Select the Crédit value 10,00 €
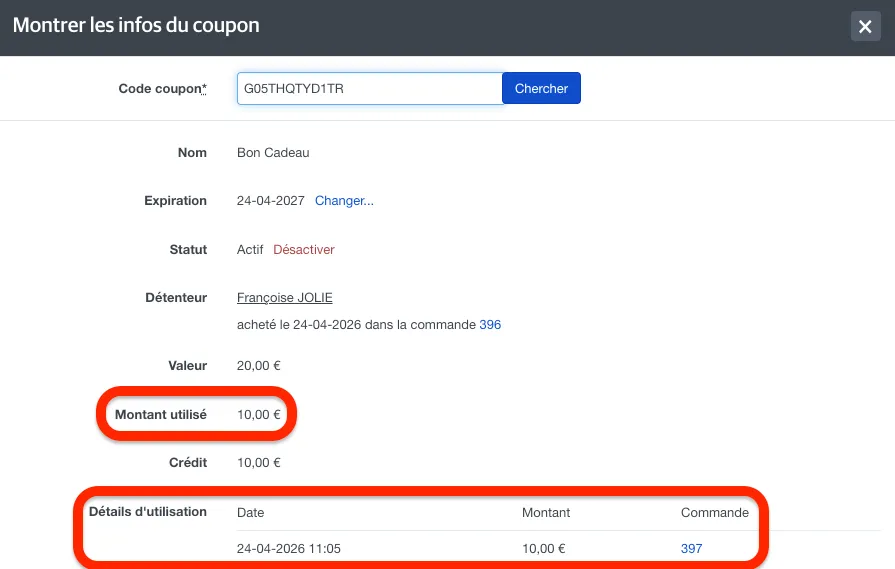 pyautogui.click(x=259, y=463)
